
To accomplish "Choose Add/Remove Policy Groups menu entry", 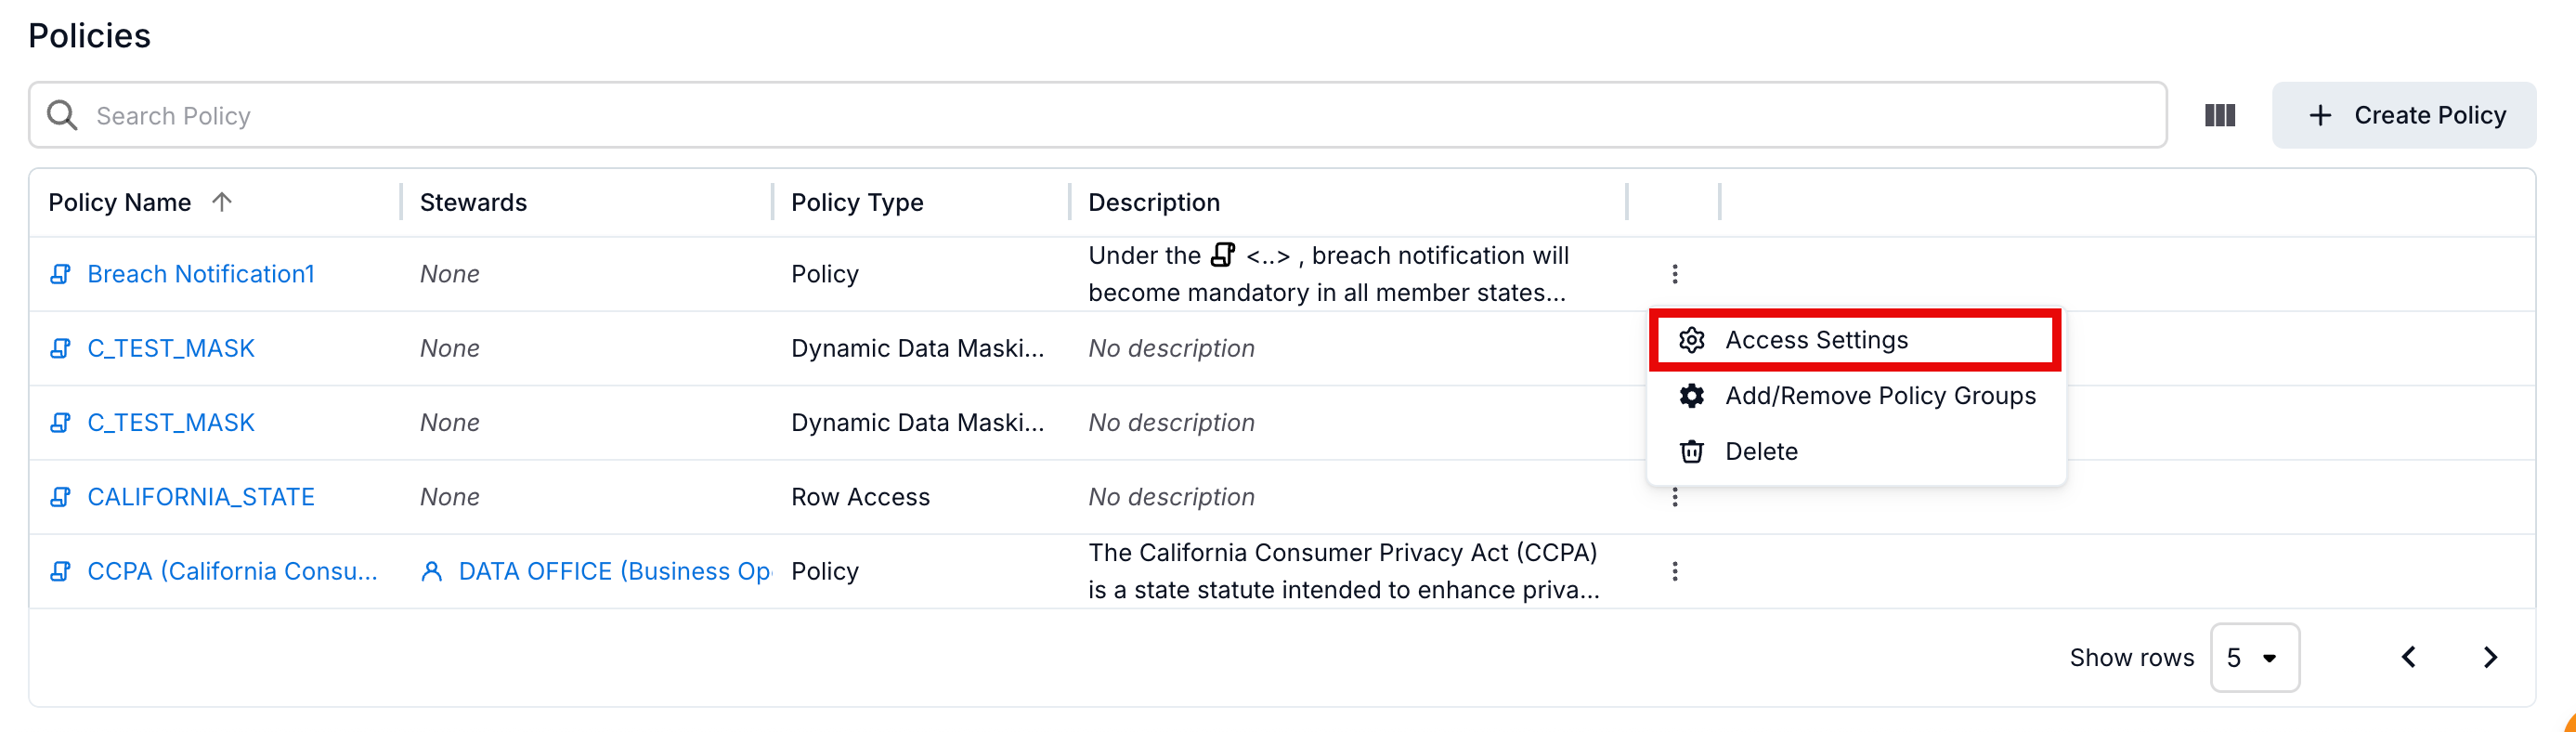I will tap(1879, 396).
